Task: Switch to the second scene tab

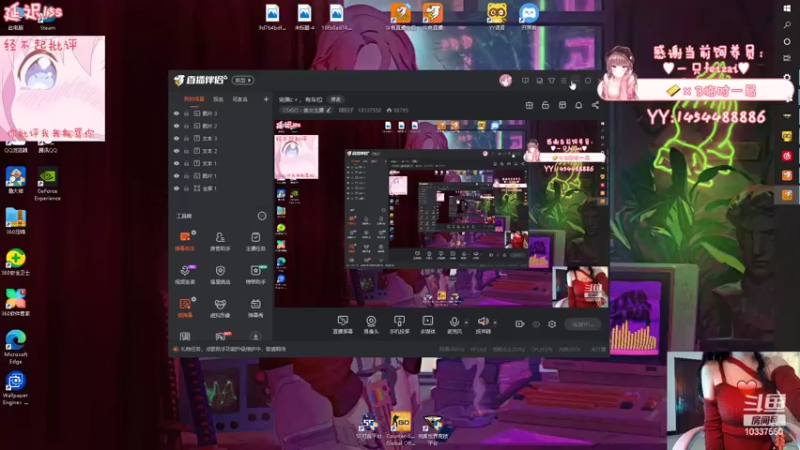Action: coord(218,99)
